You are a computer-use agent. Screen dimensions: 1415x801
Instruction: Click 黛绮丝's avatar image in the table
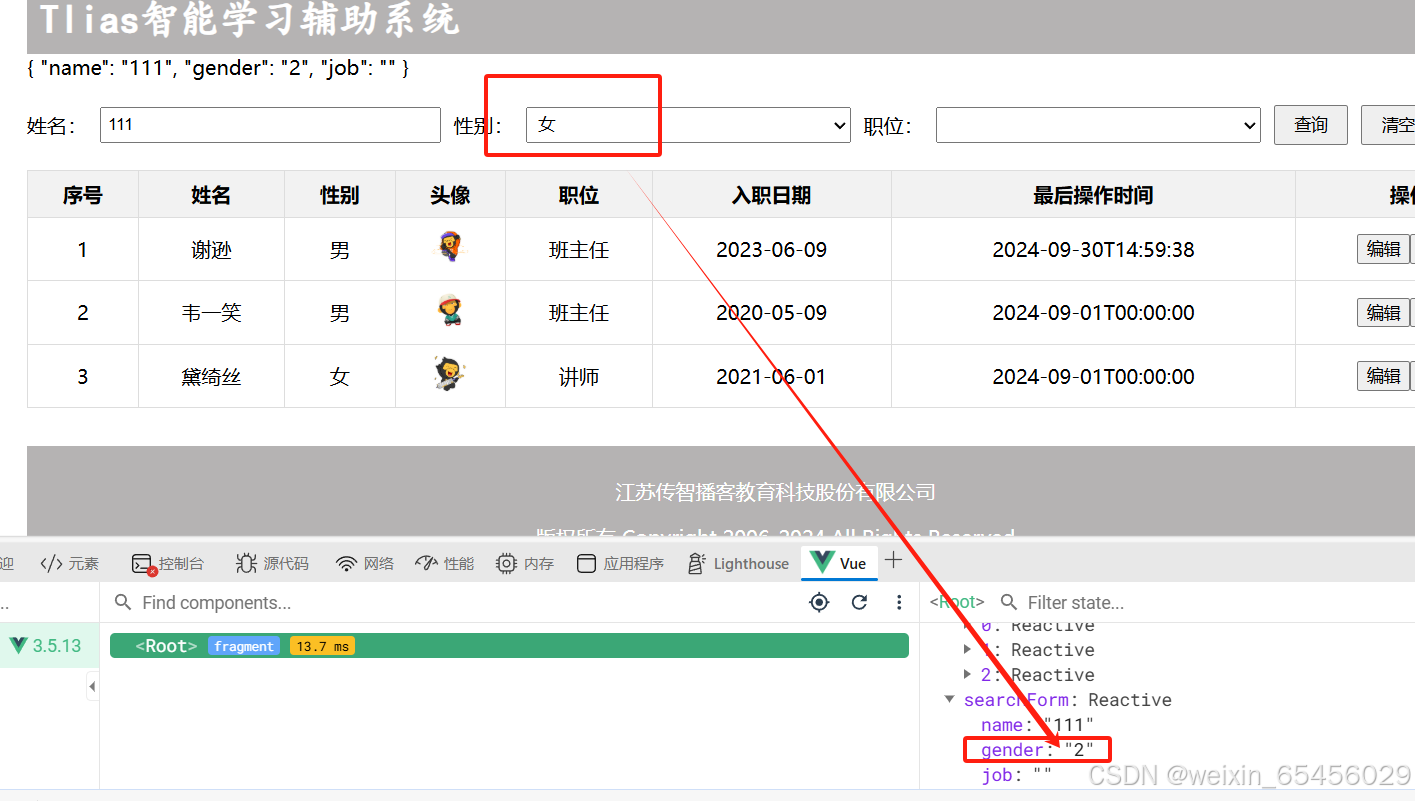pos(450,376)
